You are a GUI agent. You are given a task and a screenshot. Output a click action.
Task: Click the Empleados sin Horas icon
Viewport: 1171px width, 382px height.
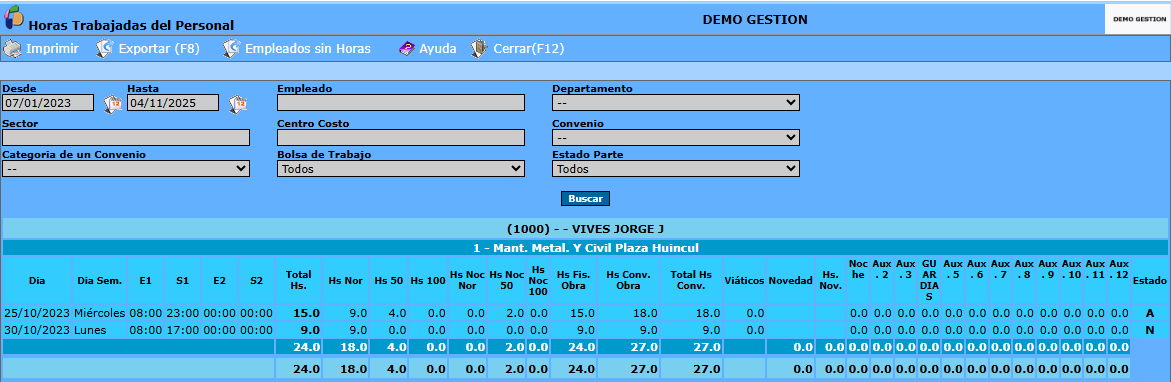[x=232, y=49]
